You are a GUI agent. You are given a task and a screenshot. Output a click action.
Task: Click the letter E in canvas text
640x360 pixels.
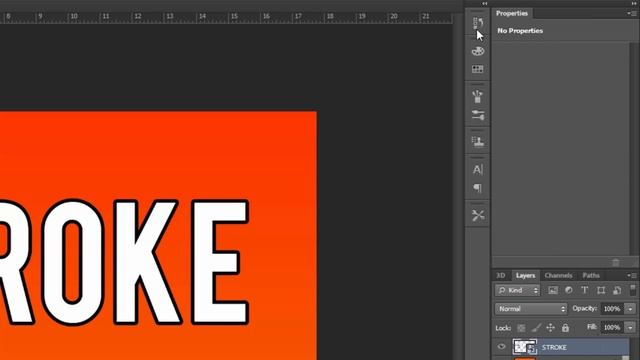[220, 262]
